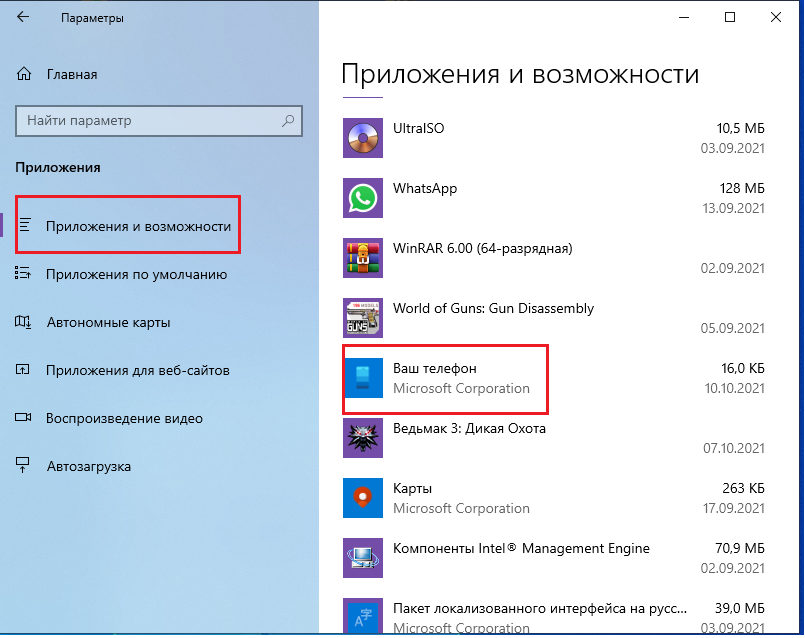Click the Russian language pack icon
This screenshot has height=638, width=805.
362,616
